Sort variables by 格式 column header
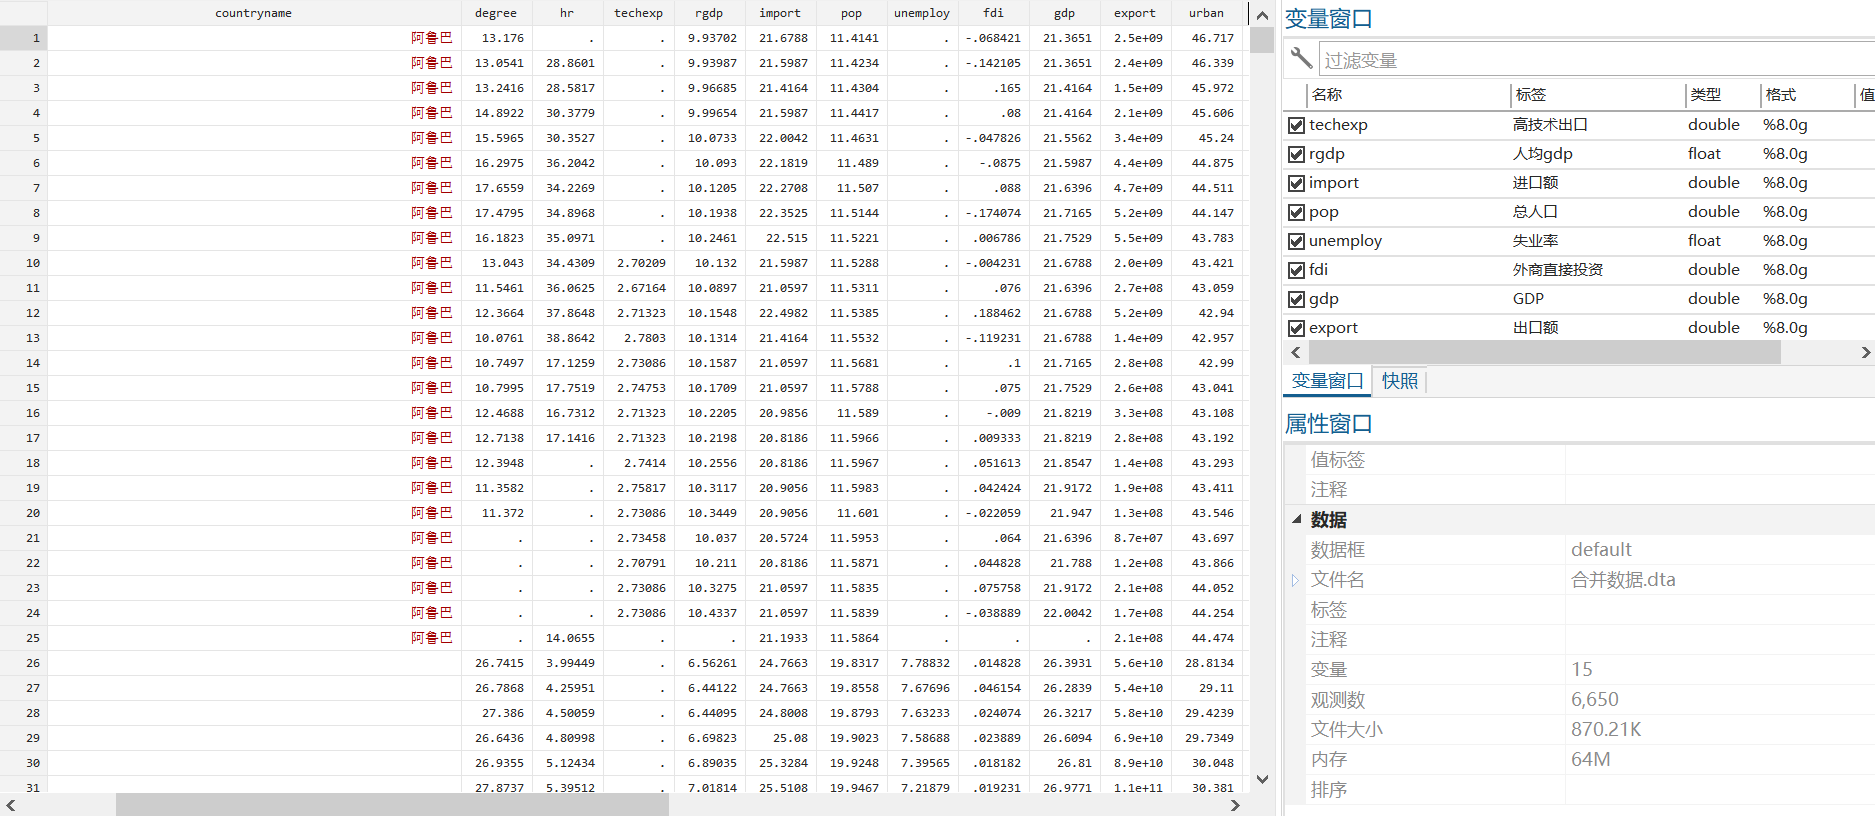This screenshot has width=1875, height=816. tap(1807, 95)
